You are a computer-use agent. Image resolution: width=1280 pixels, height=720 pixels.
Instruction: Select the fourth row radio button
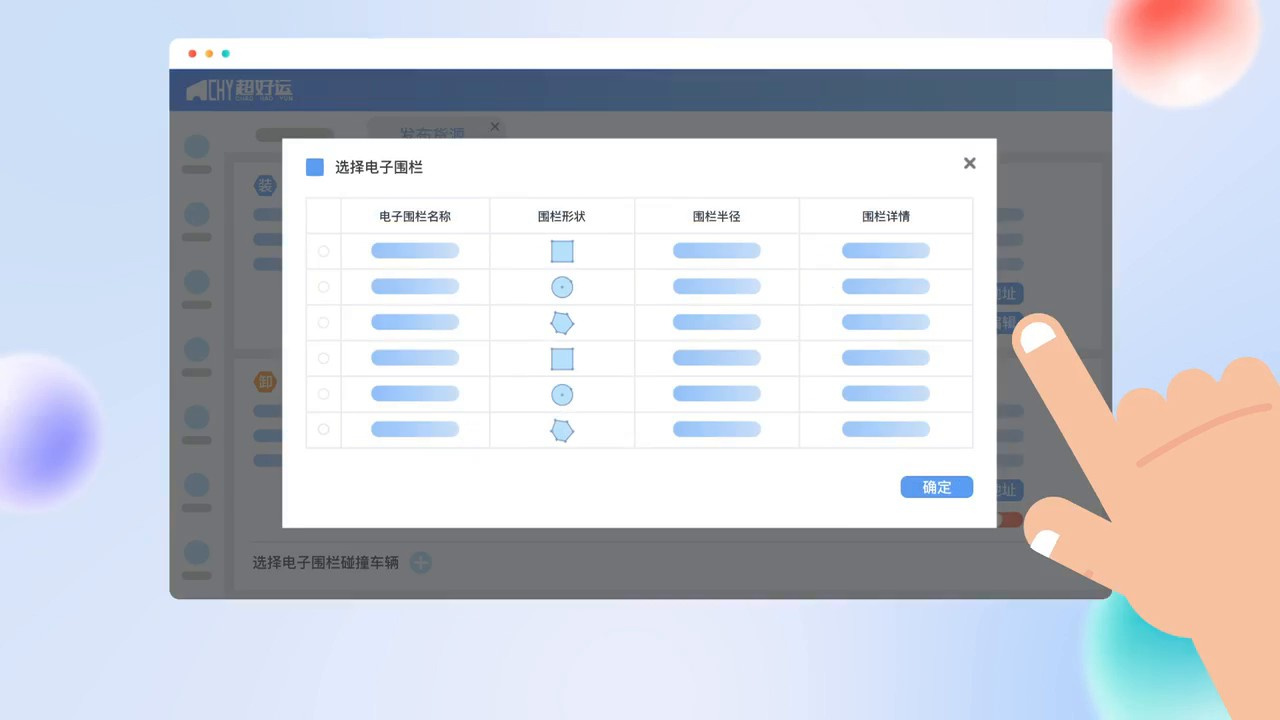(x=323, y=358)
